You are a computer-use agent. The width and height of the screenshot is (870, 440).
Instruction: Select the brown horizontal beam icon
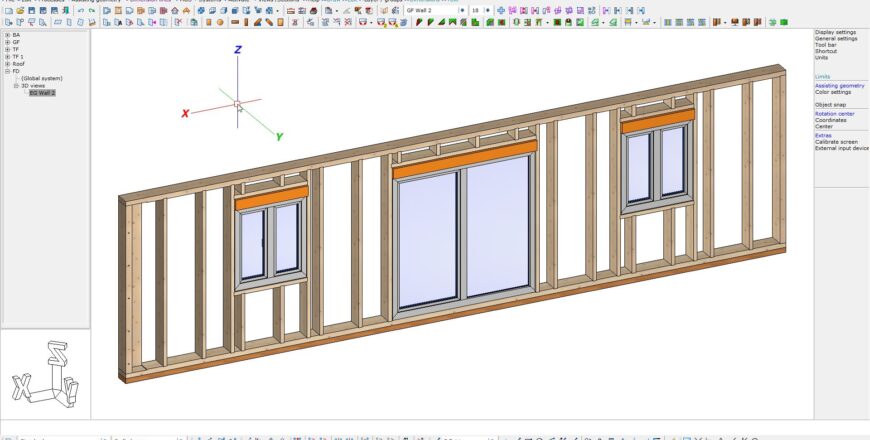[235, 22]
